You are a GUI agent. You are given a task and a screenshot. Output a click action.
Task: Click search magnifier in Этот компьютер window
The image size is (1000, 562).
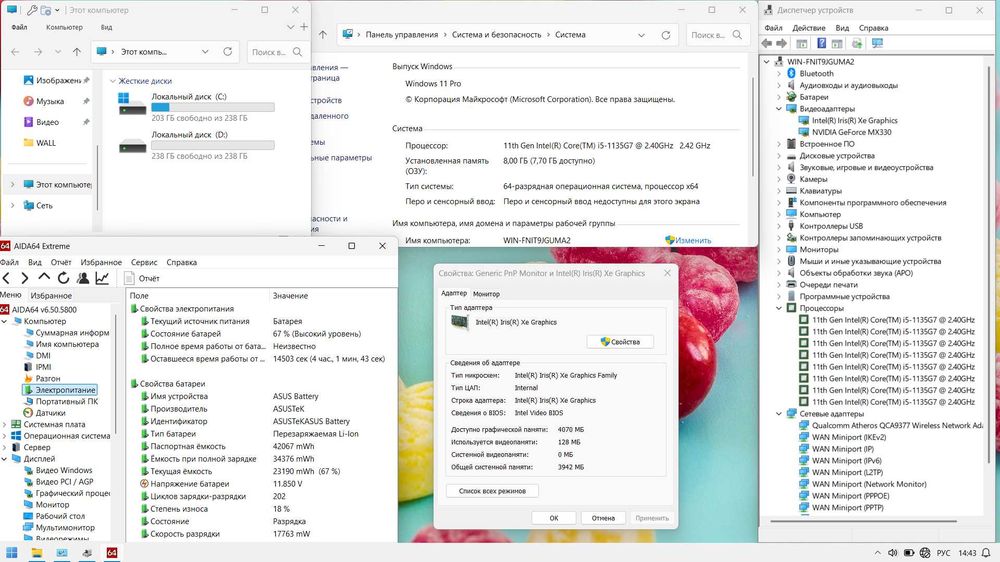click(297, 52)
